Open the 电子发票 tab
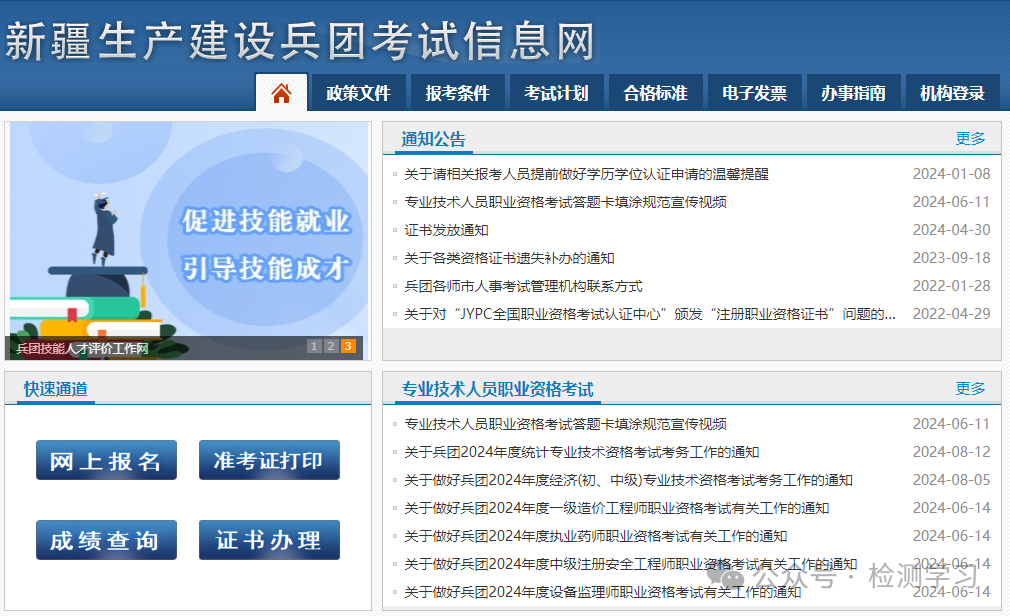Screen dimensions: 1010x616 (754, 91)
